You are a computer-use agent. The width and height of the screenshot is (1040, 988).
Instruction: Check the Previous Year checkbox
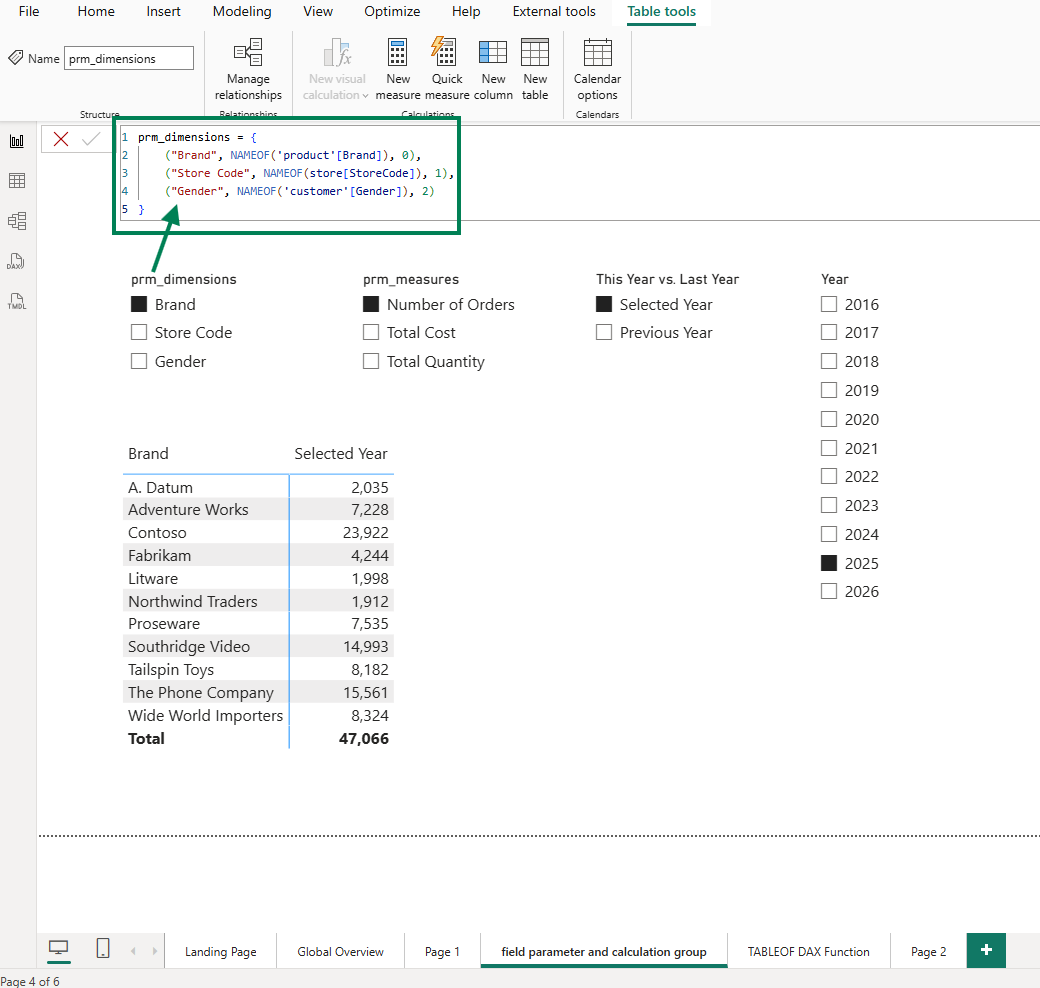(x=604, y=332)
